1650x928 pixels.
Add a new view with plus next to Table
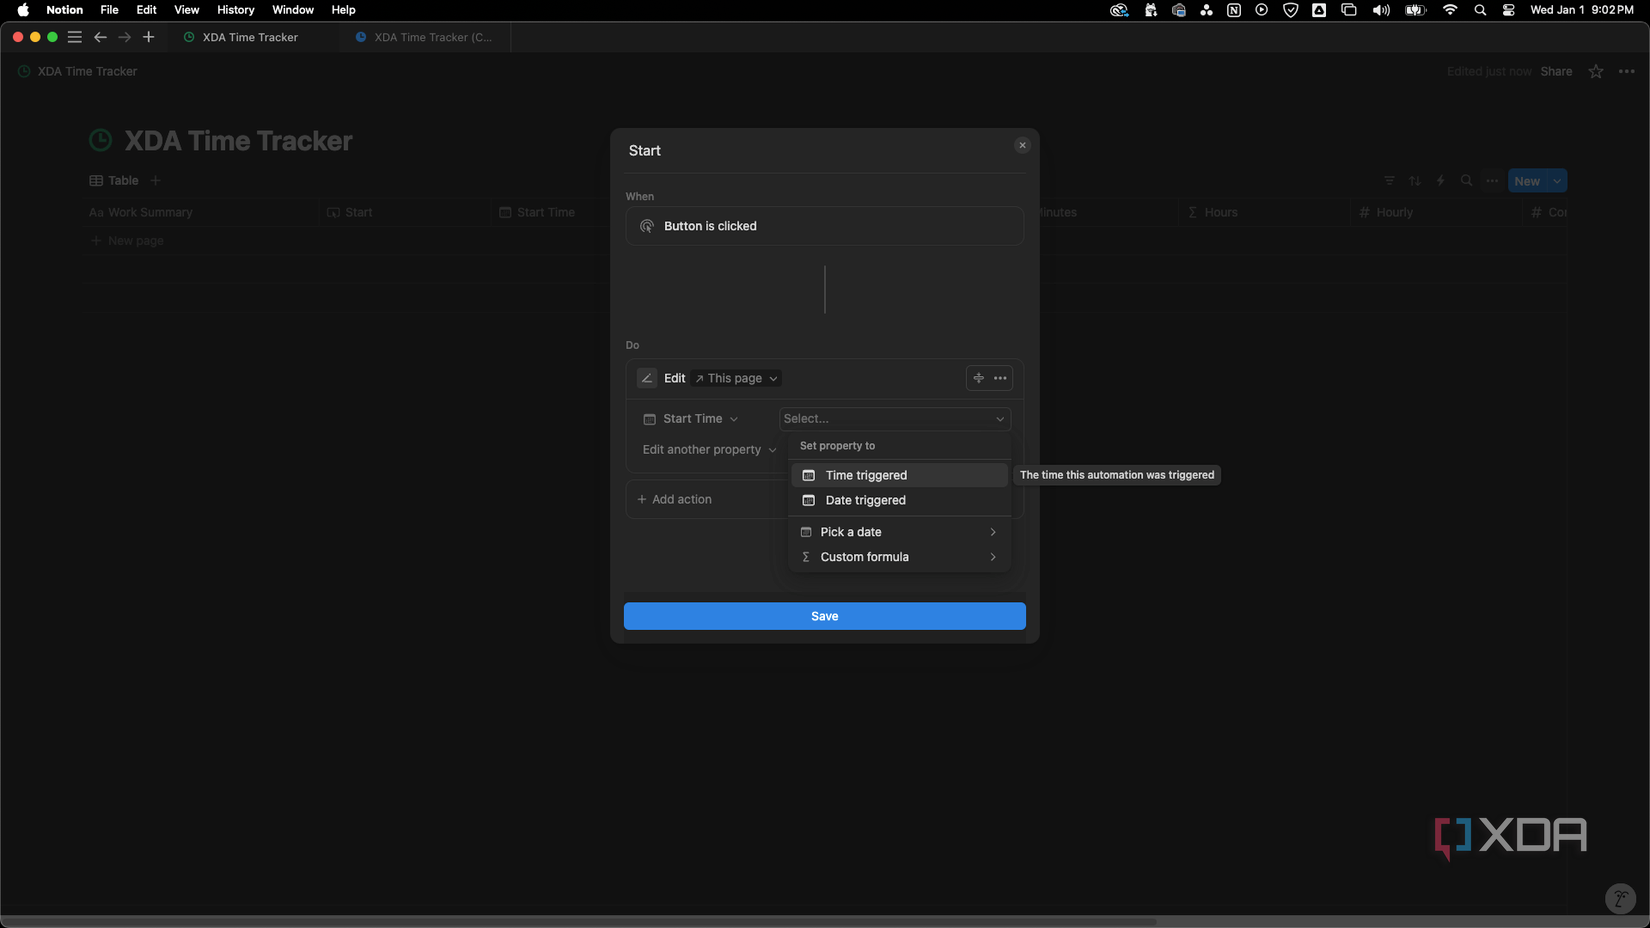tap(155, 181)
